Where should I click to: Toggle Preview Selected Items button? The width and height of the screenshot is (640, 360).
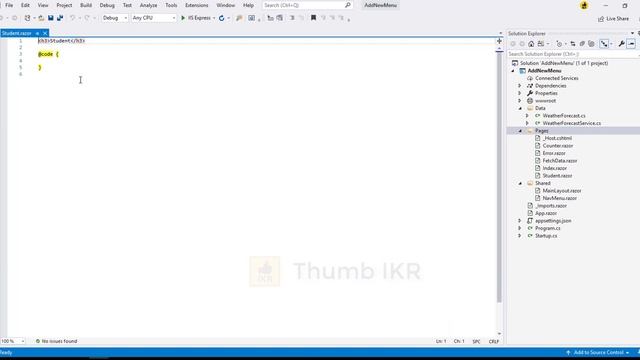[631, 44]
